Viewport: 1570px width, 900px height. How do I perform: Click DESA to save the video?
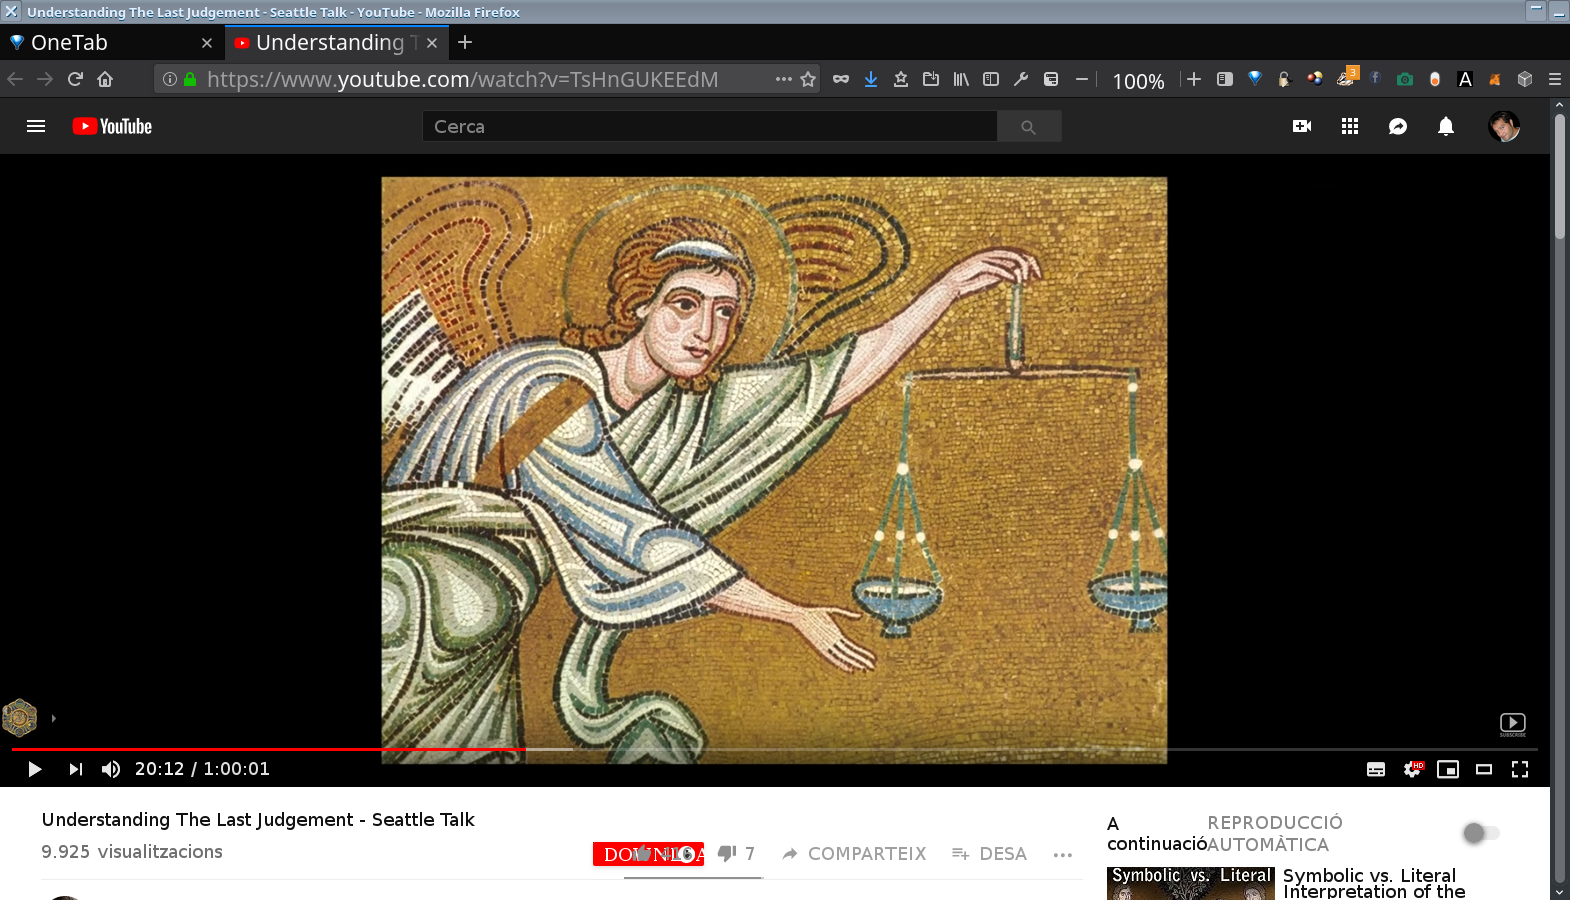[x=990, y=854]
